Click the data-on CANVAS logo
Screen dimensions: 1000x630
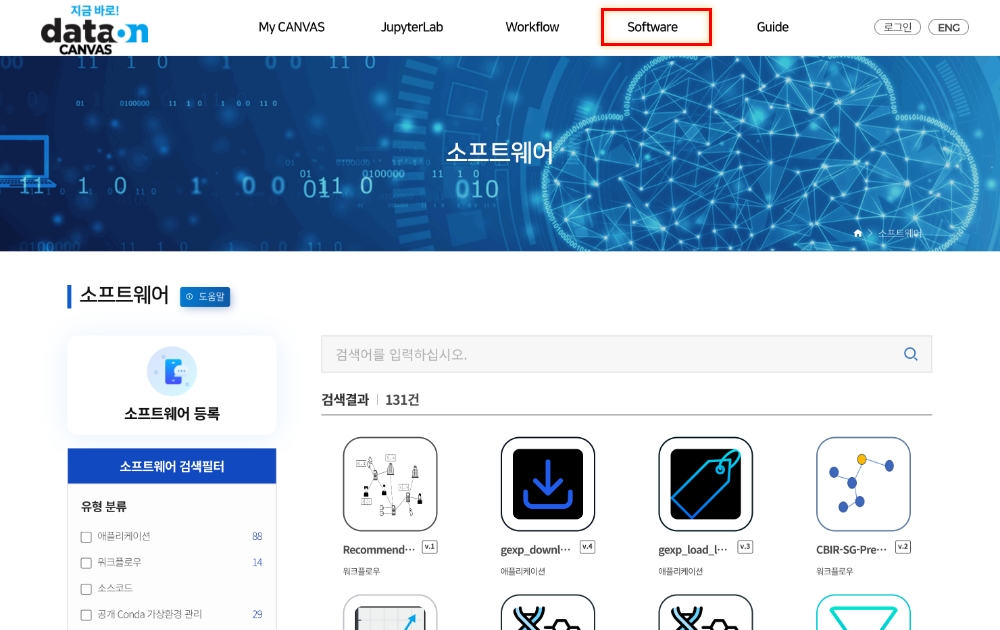point(94,30)
